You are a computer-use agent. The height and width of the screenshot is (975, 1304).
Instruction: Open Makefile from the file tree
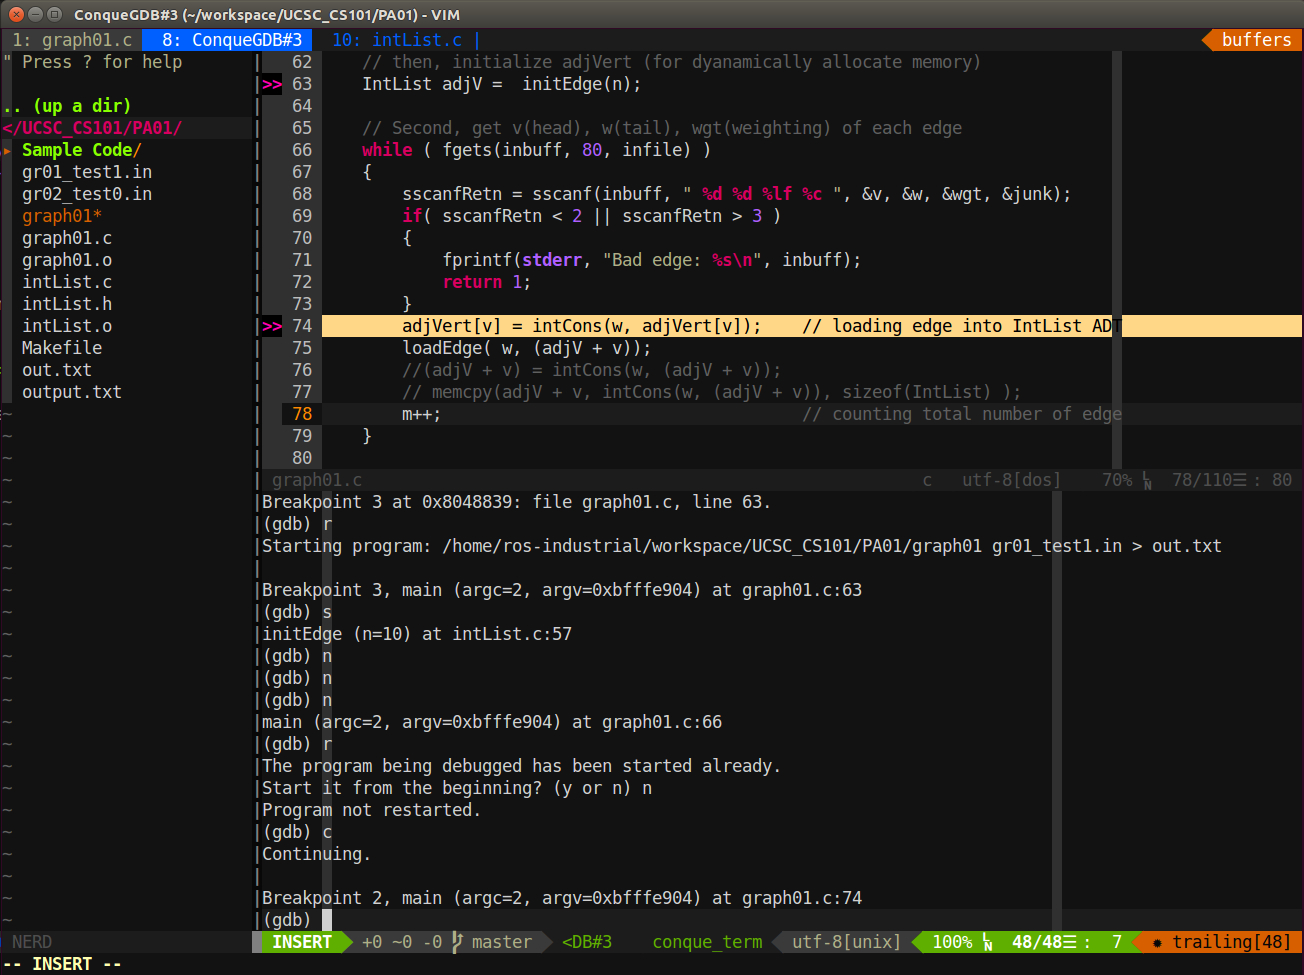[62, 348]
